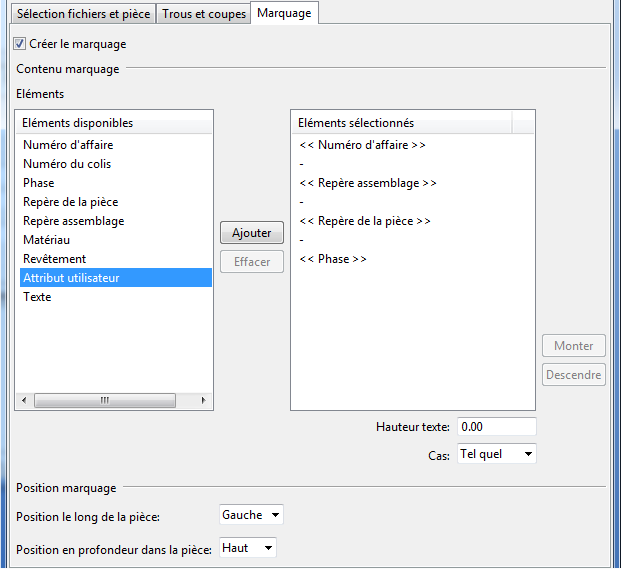Open Position en profondeur dropdown
The image size is (621, 569).
(247, 548)
